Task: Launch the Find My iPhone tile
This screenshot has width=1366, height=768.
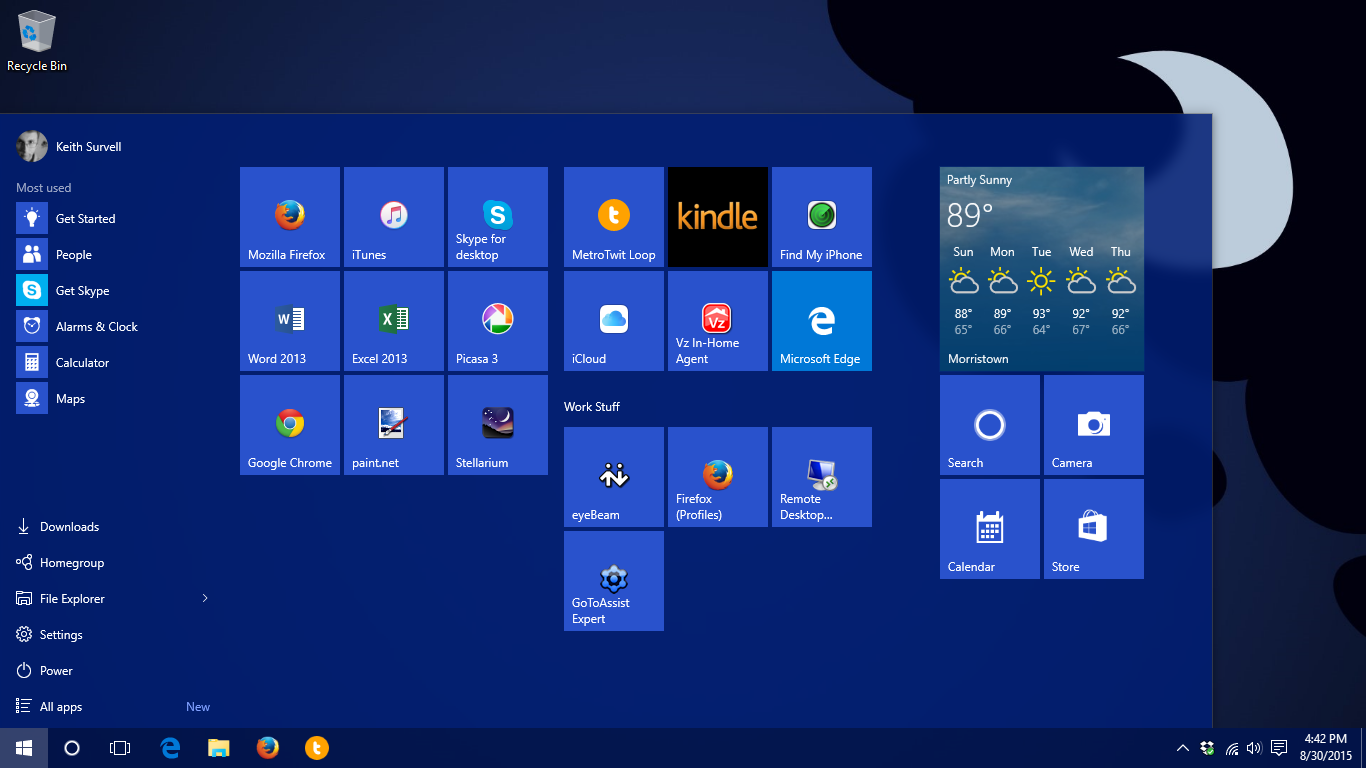Action: click(x=822, y=217)
